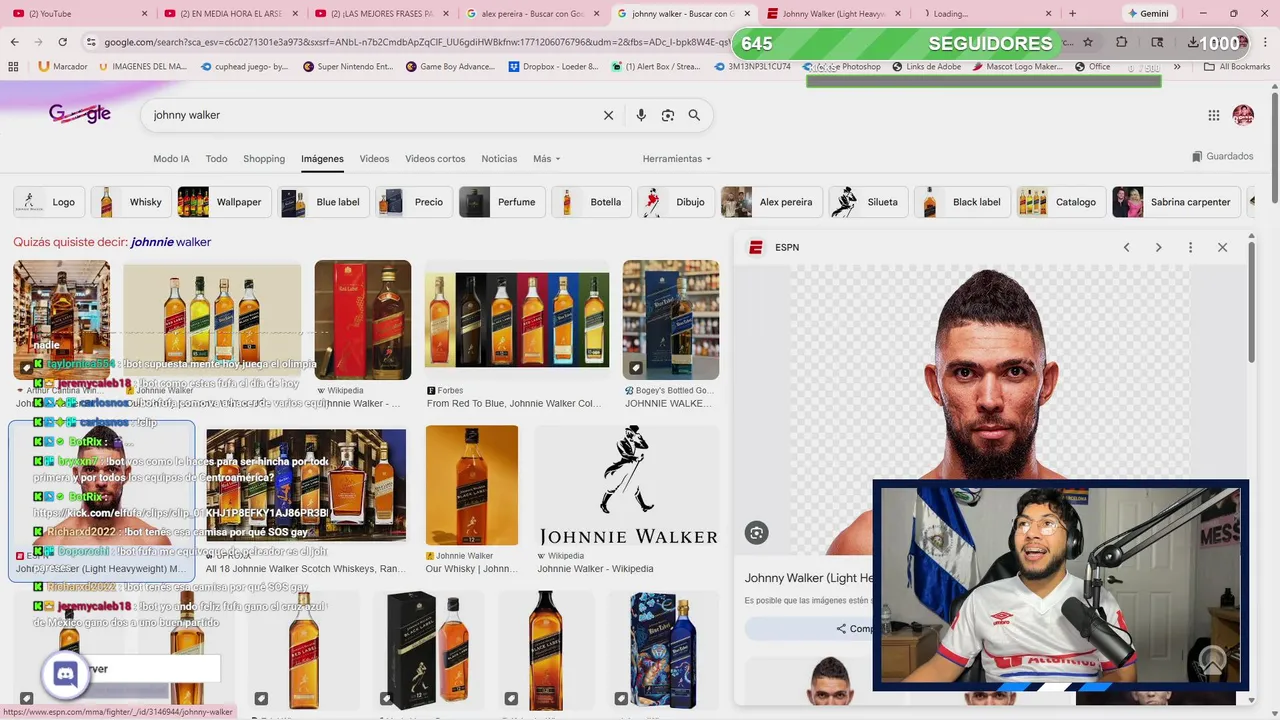The height and width of the screenshot is (720, 1280).
Task: Submit search with the magnifier icon
Action: point(694,115)
